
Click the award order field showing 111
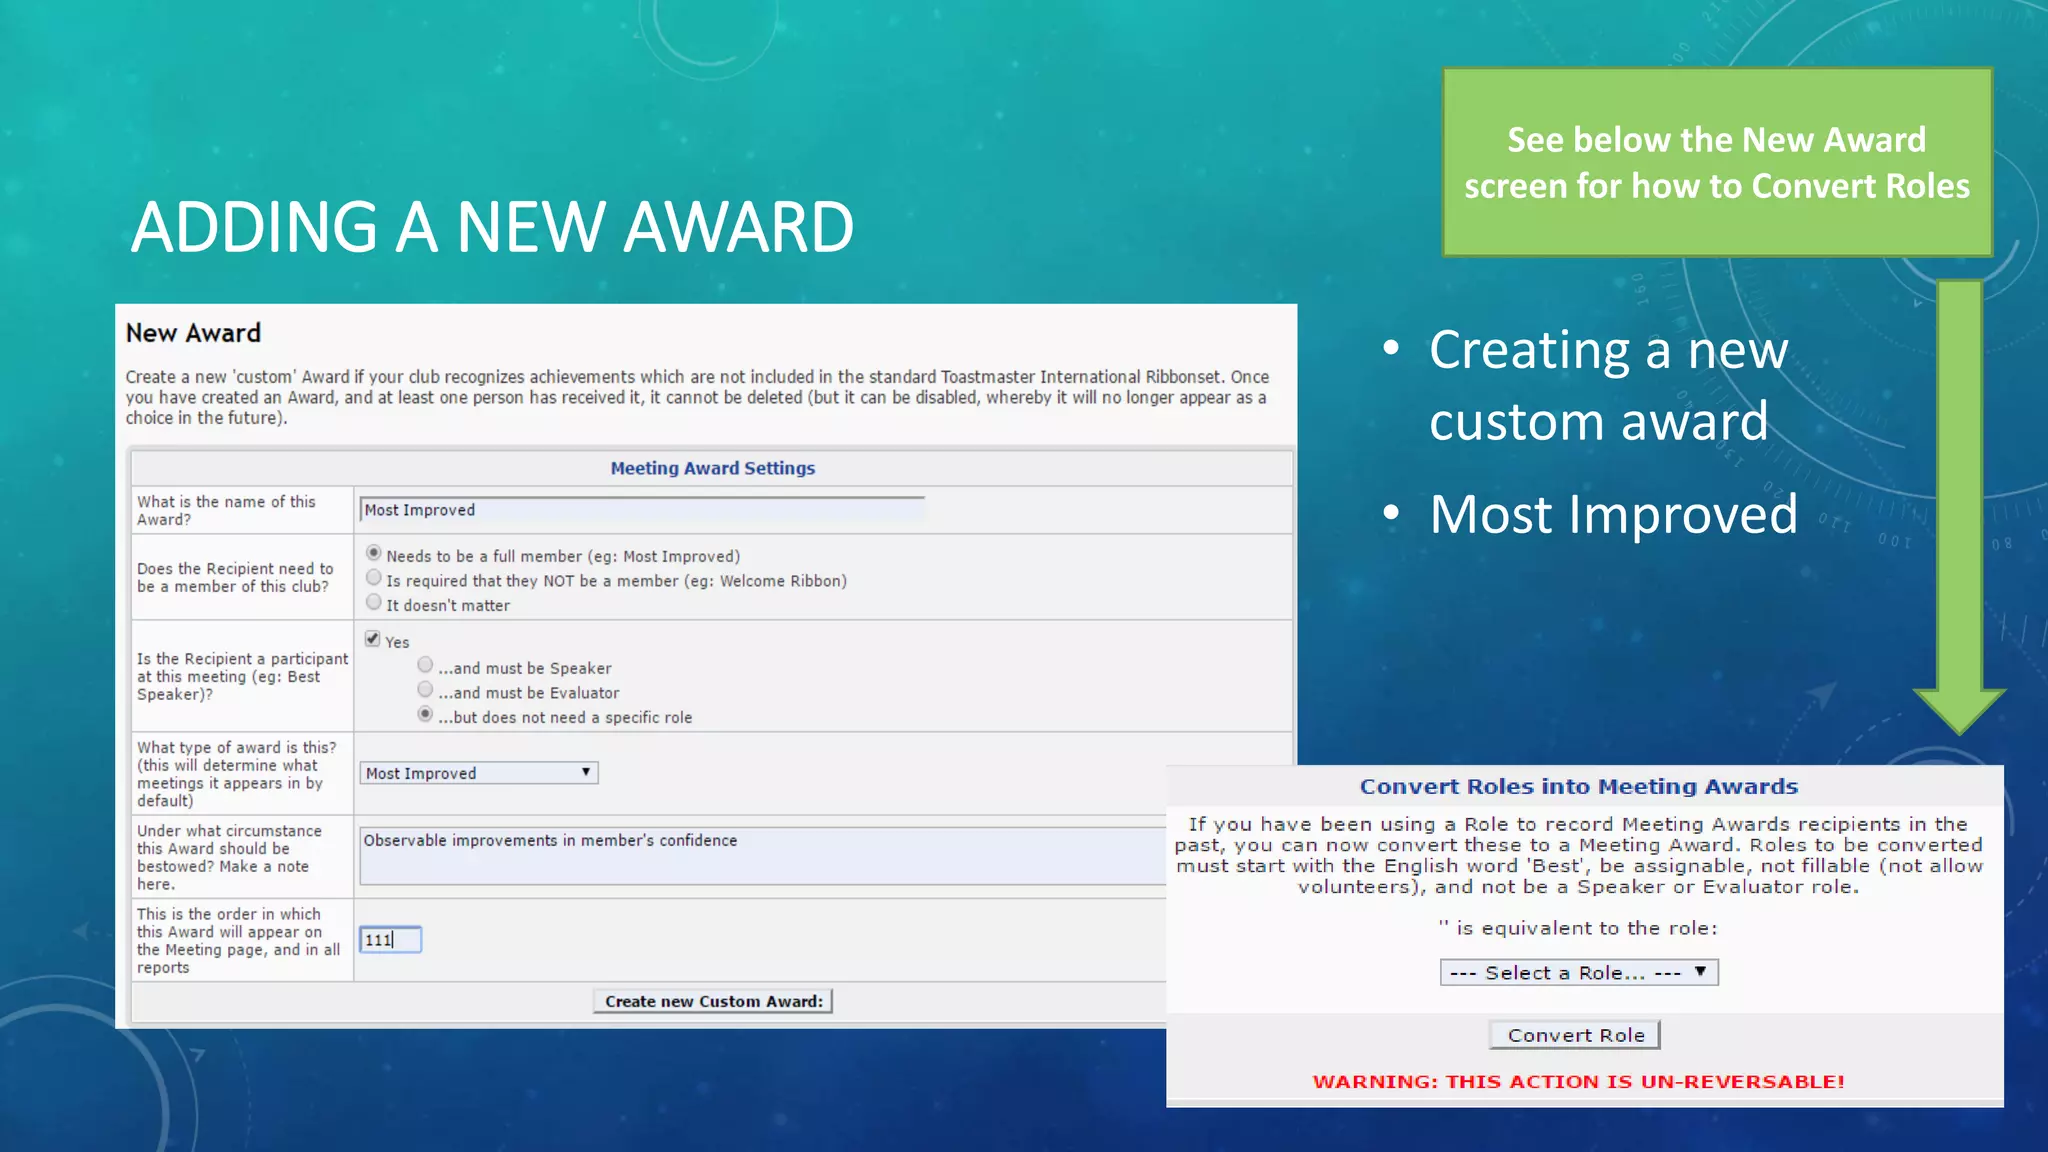(x=390, y=940)
